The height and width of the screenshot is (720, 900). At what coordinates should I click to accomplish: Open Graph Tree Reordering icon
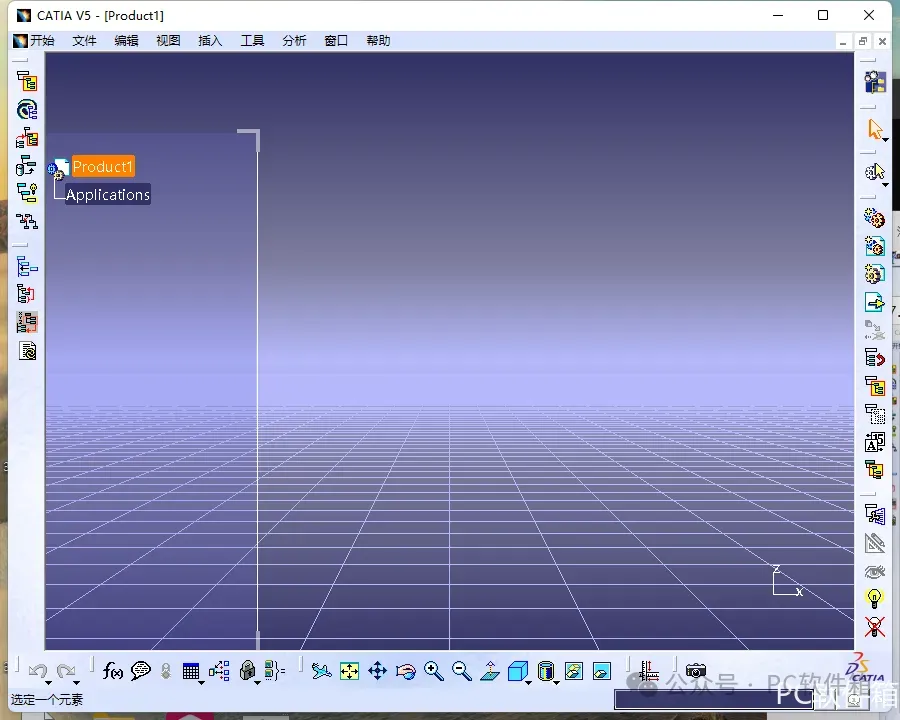(x=874, y=358)
